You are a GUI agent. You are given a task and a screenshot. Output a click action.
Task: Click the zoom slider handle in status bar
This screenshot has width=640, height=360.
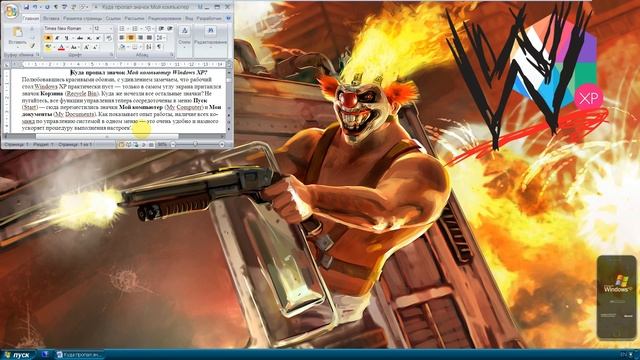(x=195, y=144)
